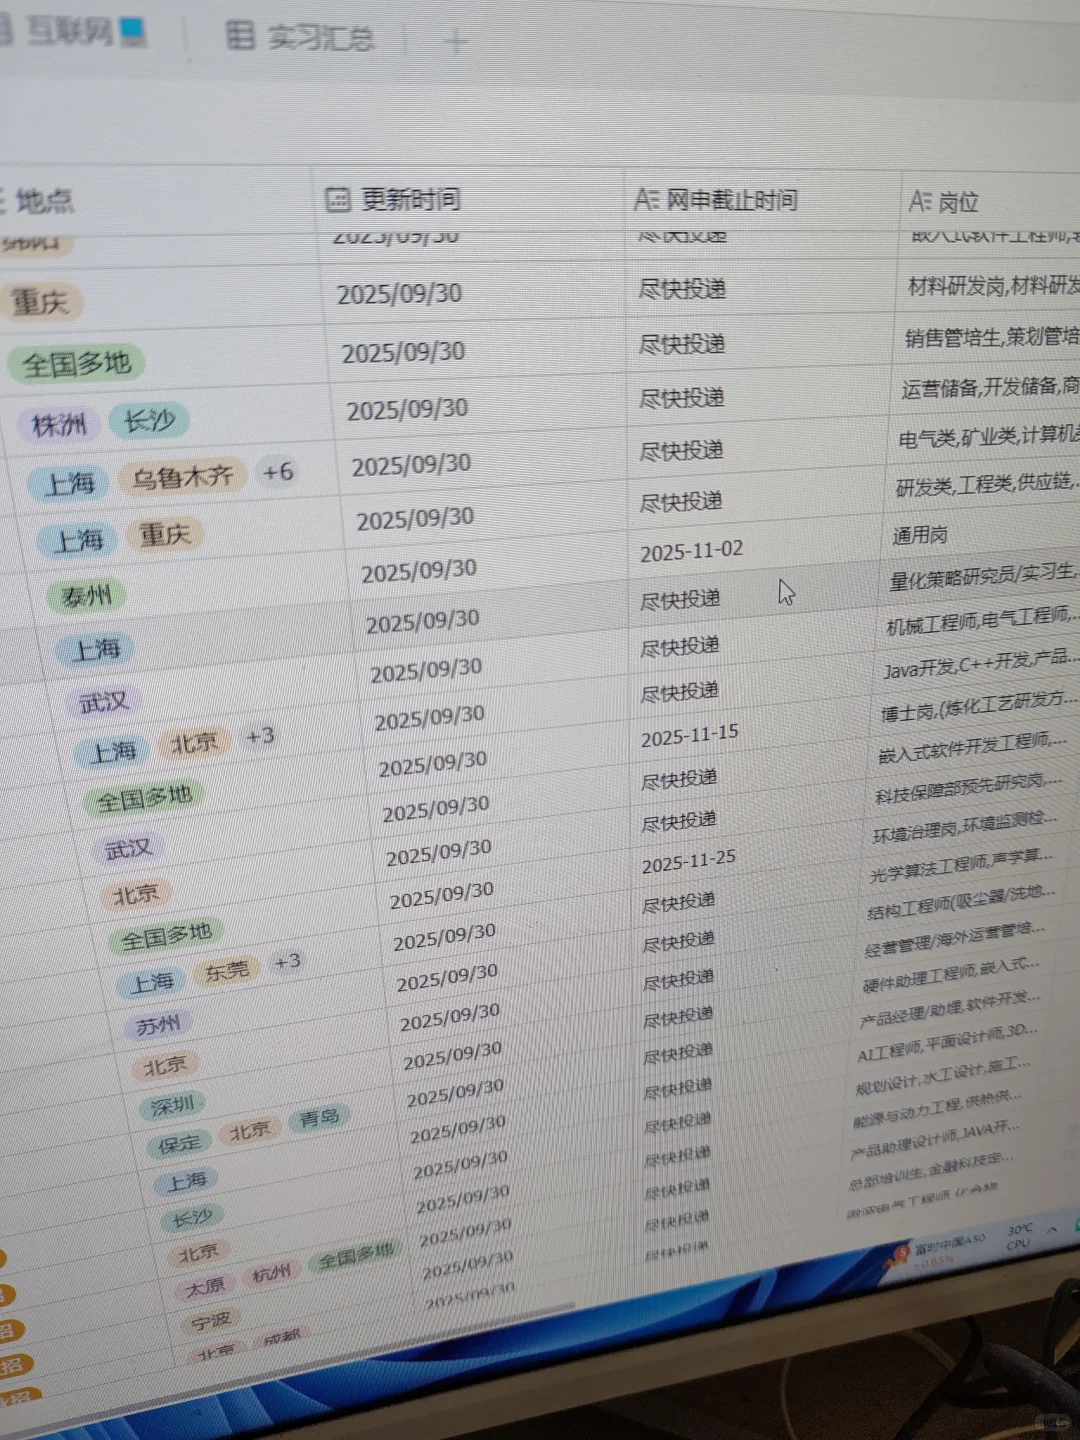Screen dimensions: 1080x1440
Task: Select the 研发类,工程类,供应链 position cell
Action: (x=986, y=486)
